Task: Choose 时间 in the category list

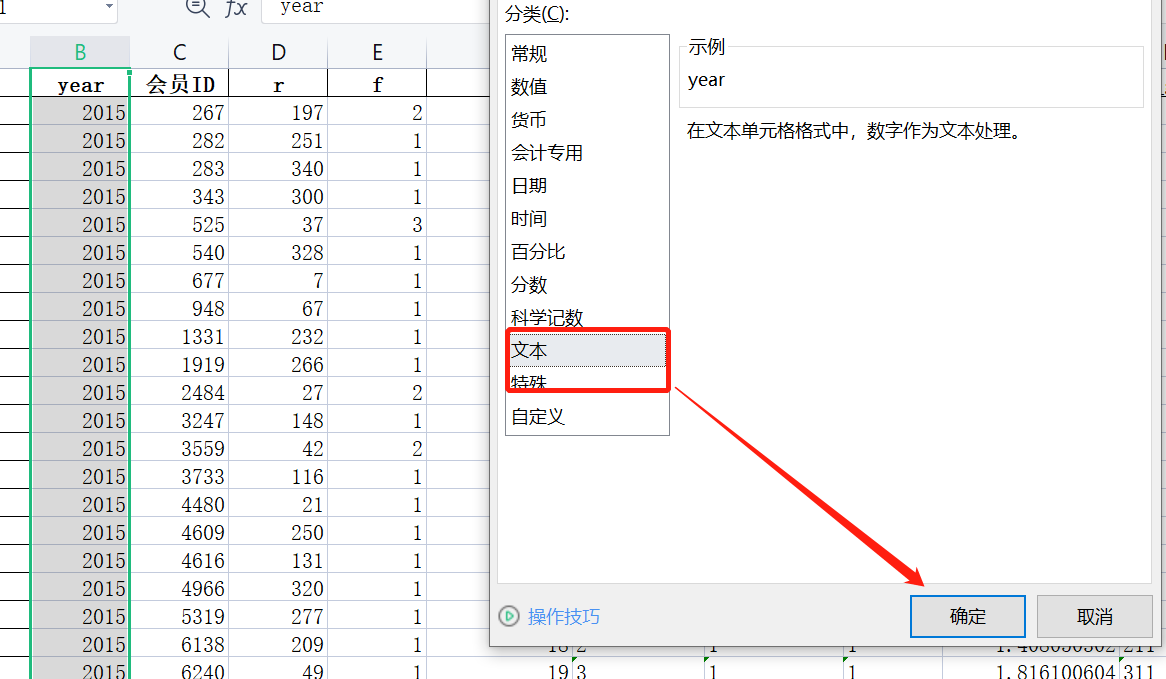Action: point(587,219)
